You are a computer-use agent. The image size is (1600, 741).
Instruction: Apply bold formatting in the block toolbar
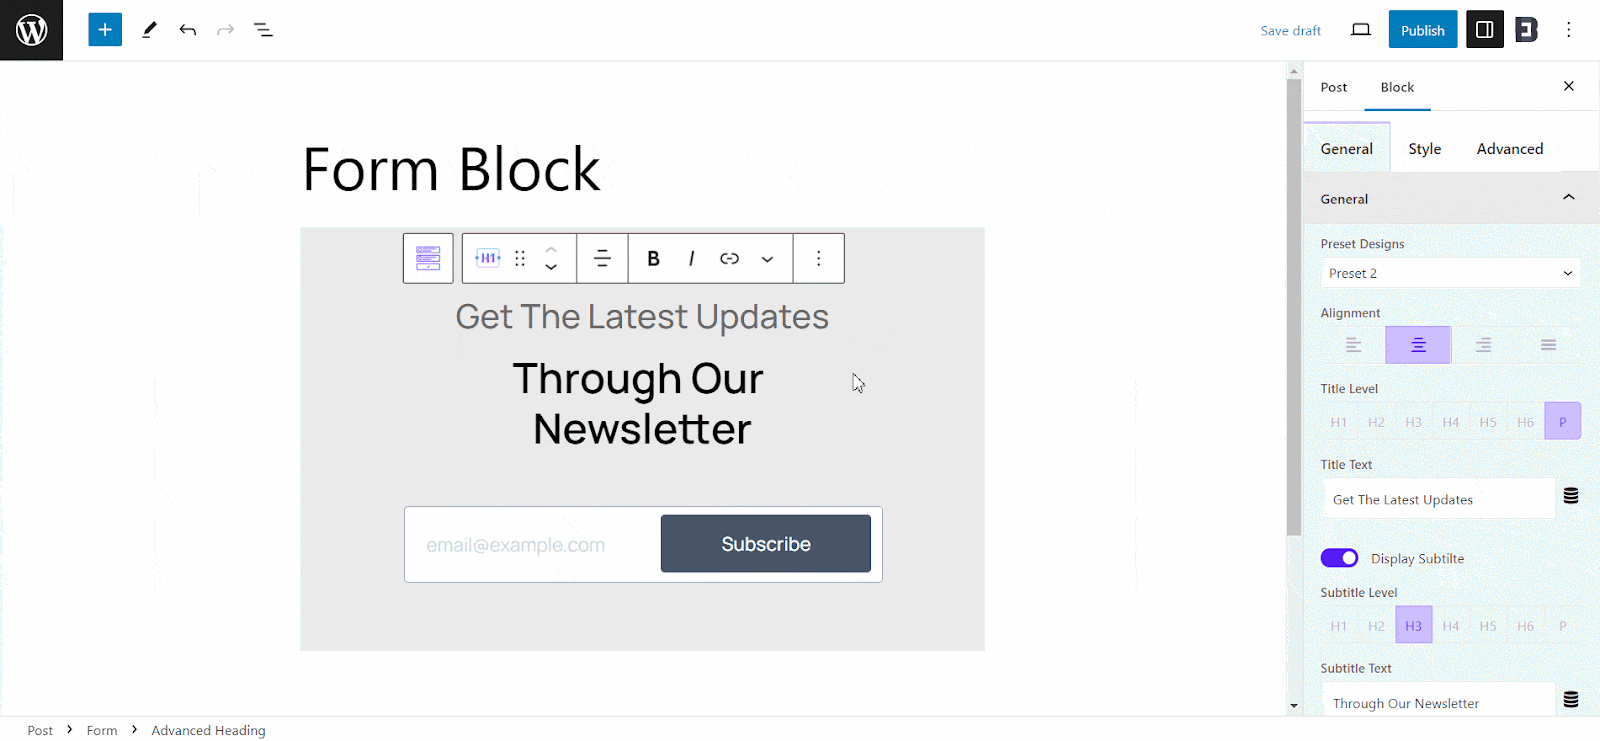(x=652, y=258)
